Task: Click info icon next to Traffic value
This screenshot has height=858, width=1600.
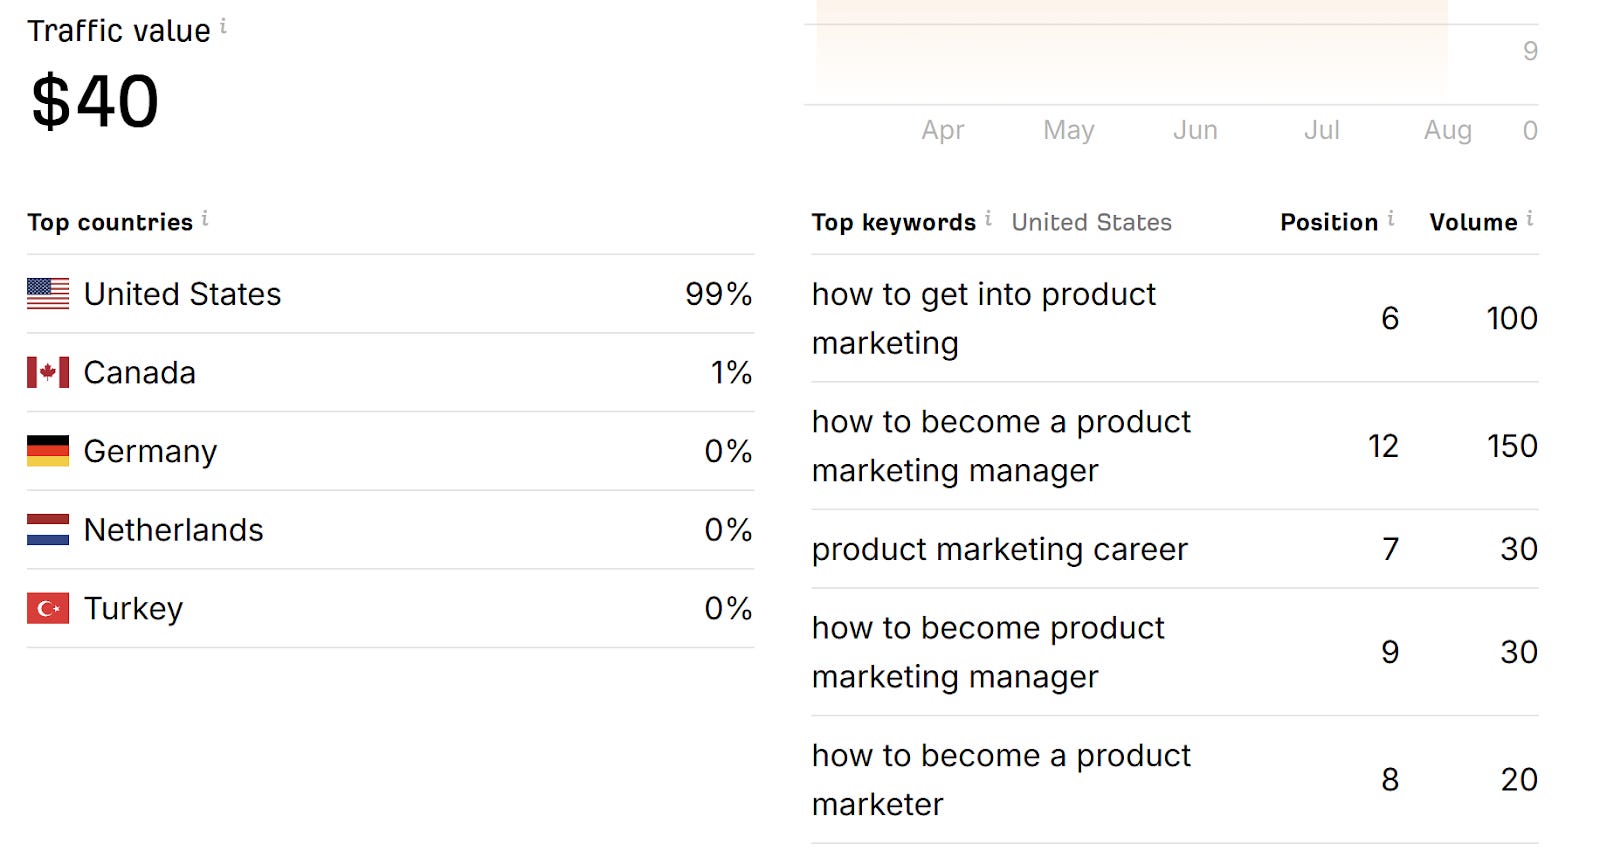Action: coord(223,27)
